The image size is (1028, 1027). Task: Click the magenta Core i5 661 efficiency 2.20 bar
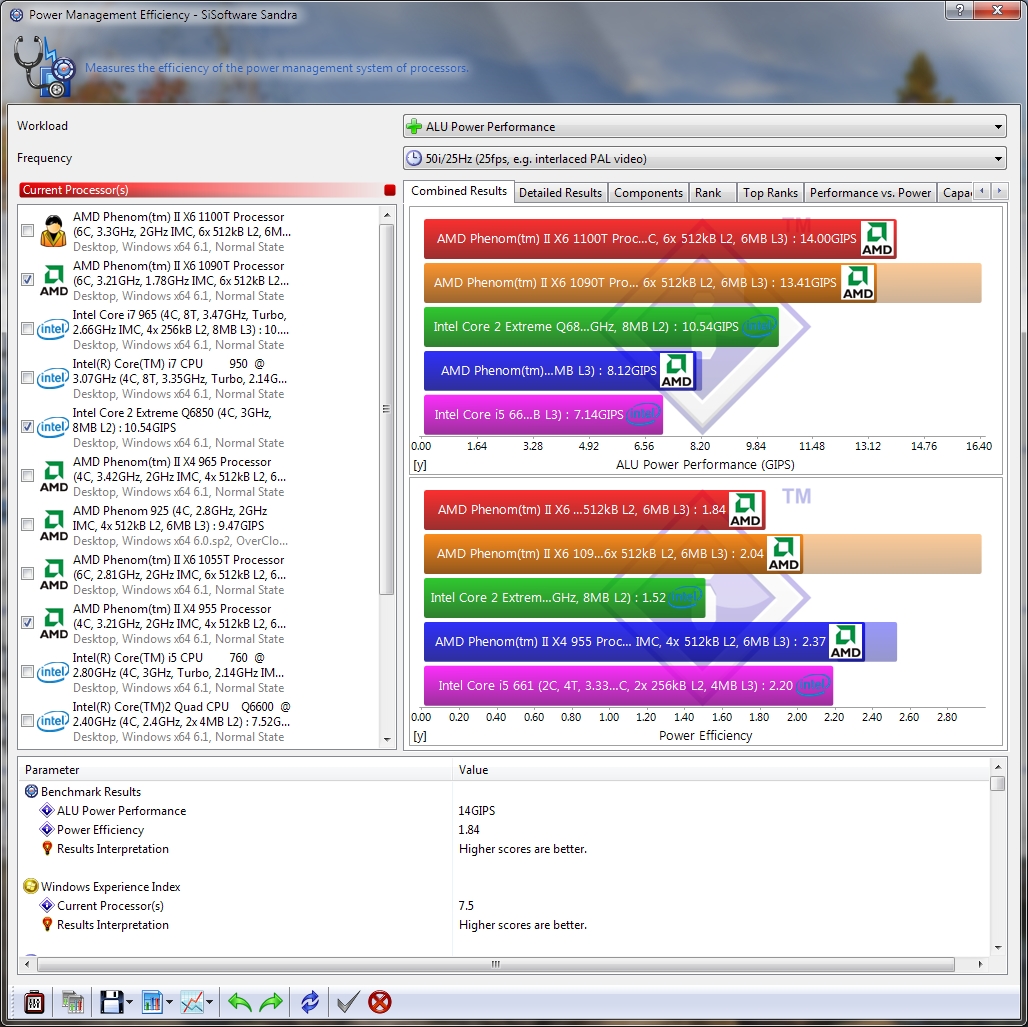pos(628,685)
